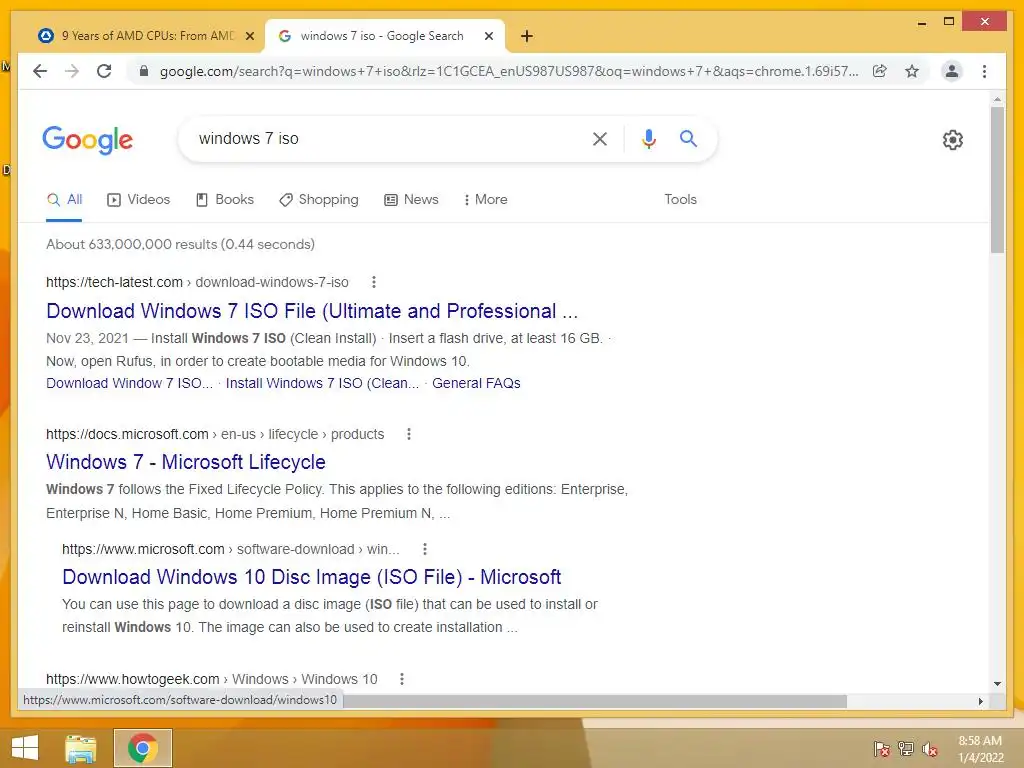Viewport: 1024px width, 768px height.
Task: Click the https://tech-latest.com breadcrumb
Action: point(114,282)
